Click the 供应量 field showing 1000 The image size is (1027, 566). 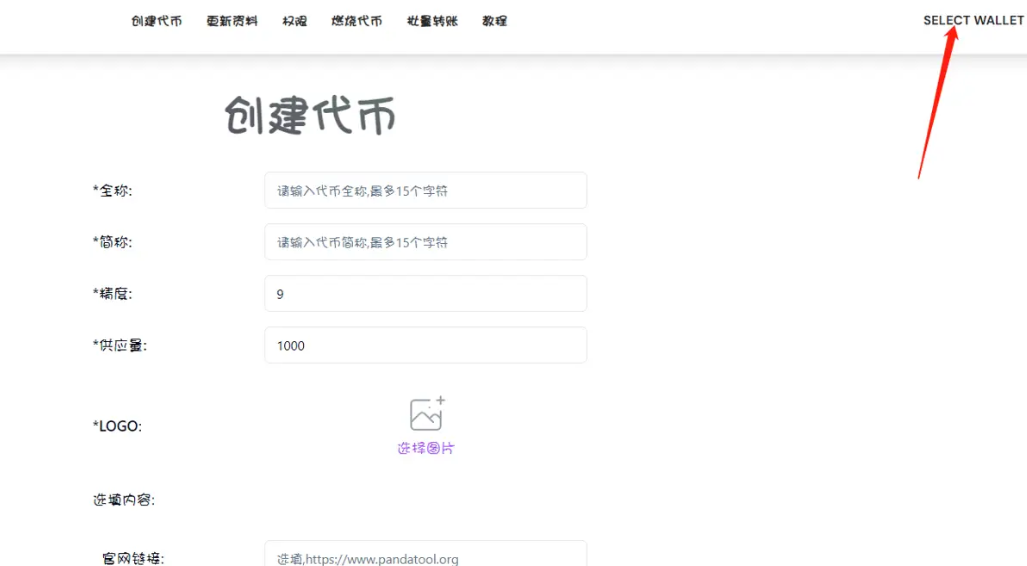click(x=425, y=345)
